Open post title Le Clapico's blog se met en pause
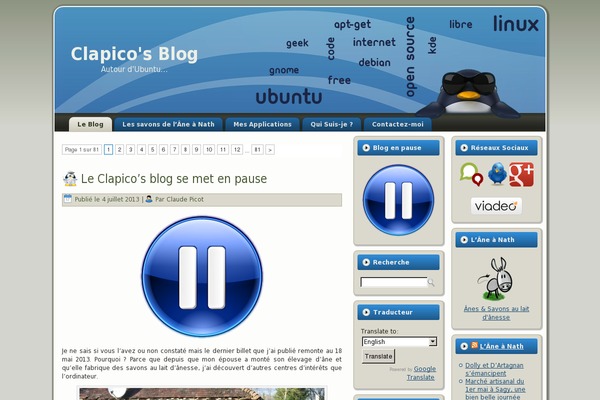600x400 pixels. [174, 179]
